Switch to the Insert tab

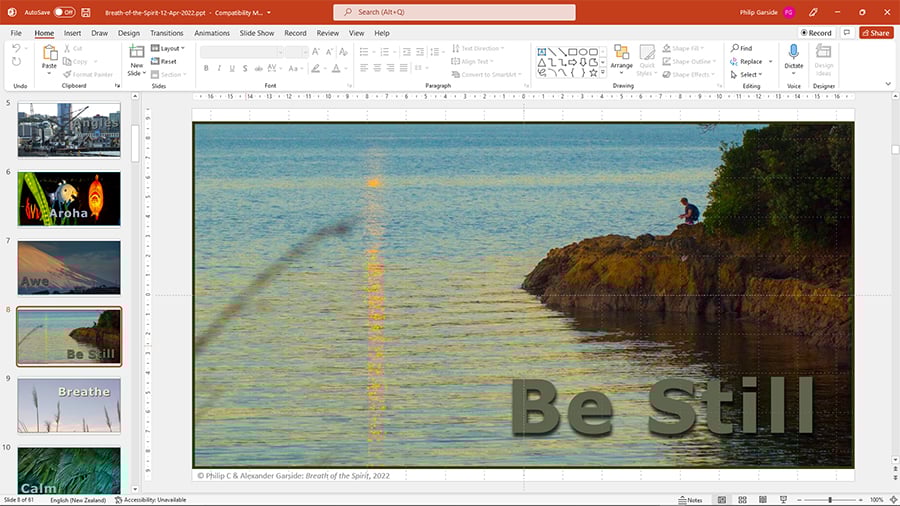pyautogui.click(x=72, y=33)
